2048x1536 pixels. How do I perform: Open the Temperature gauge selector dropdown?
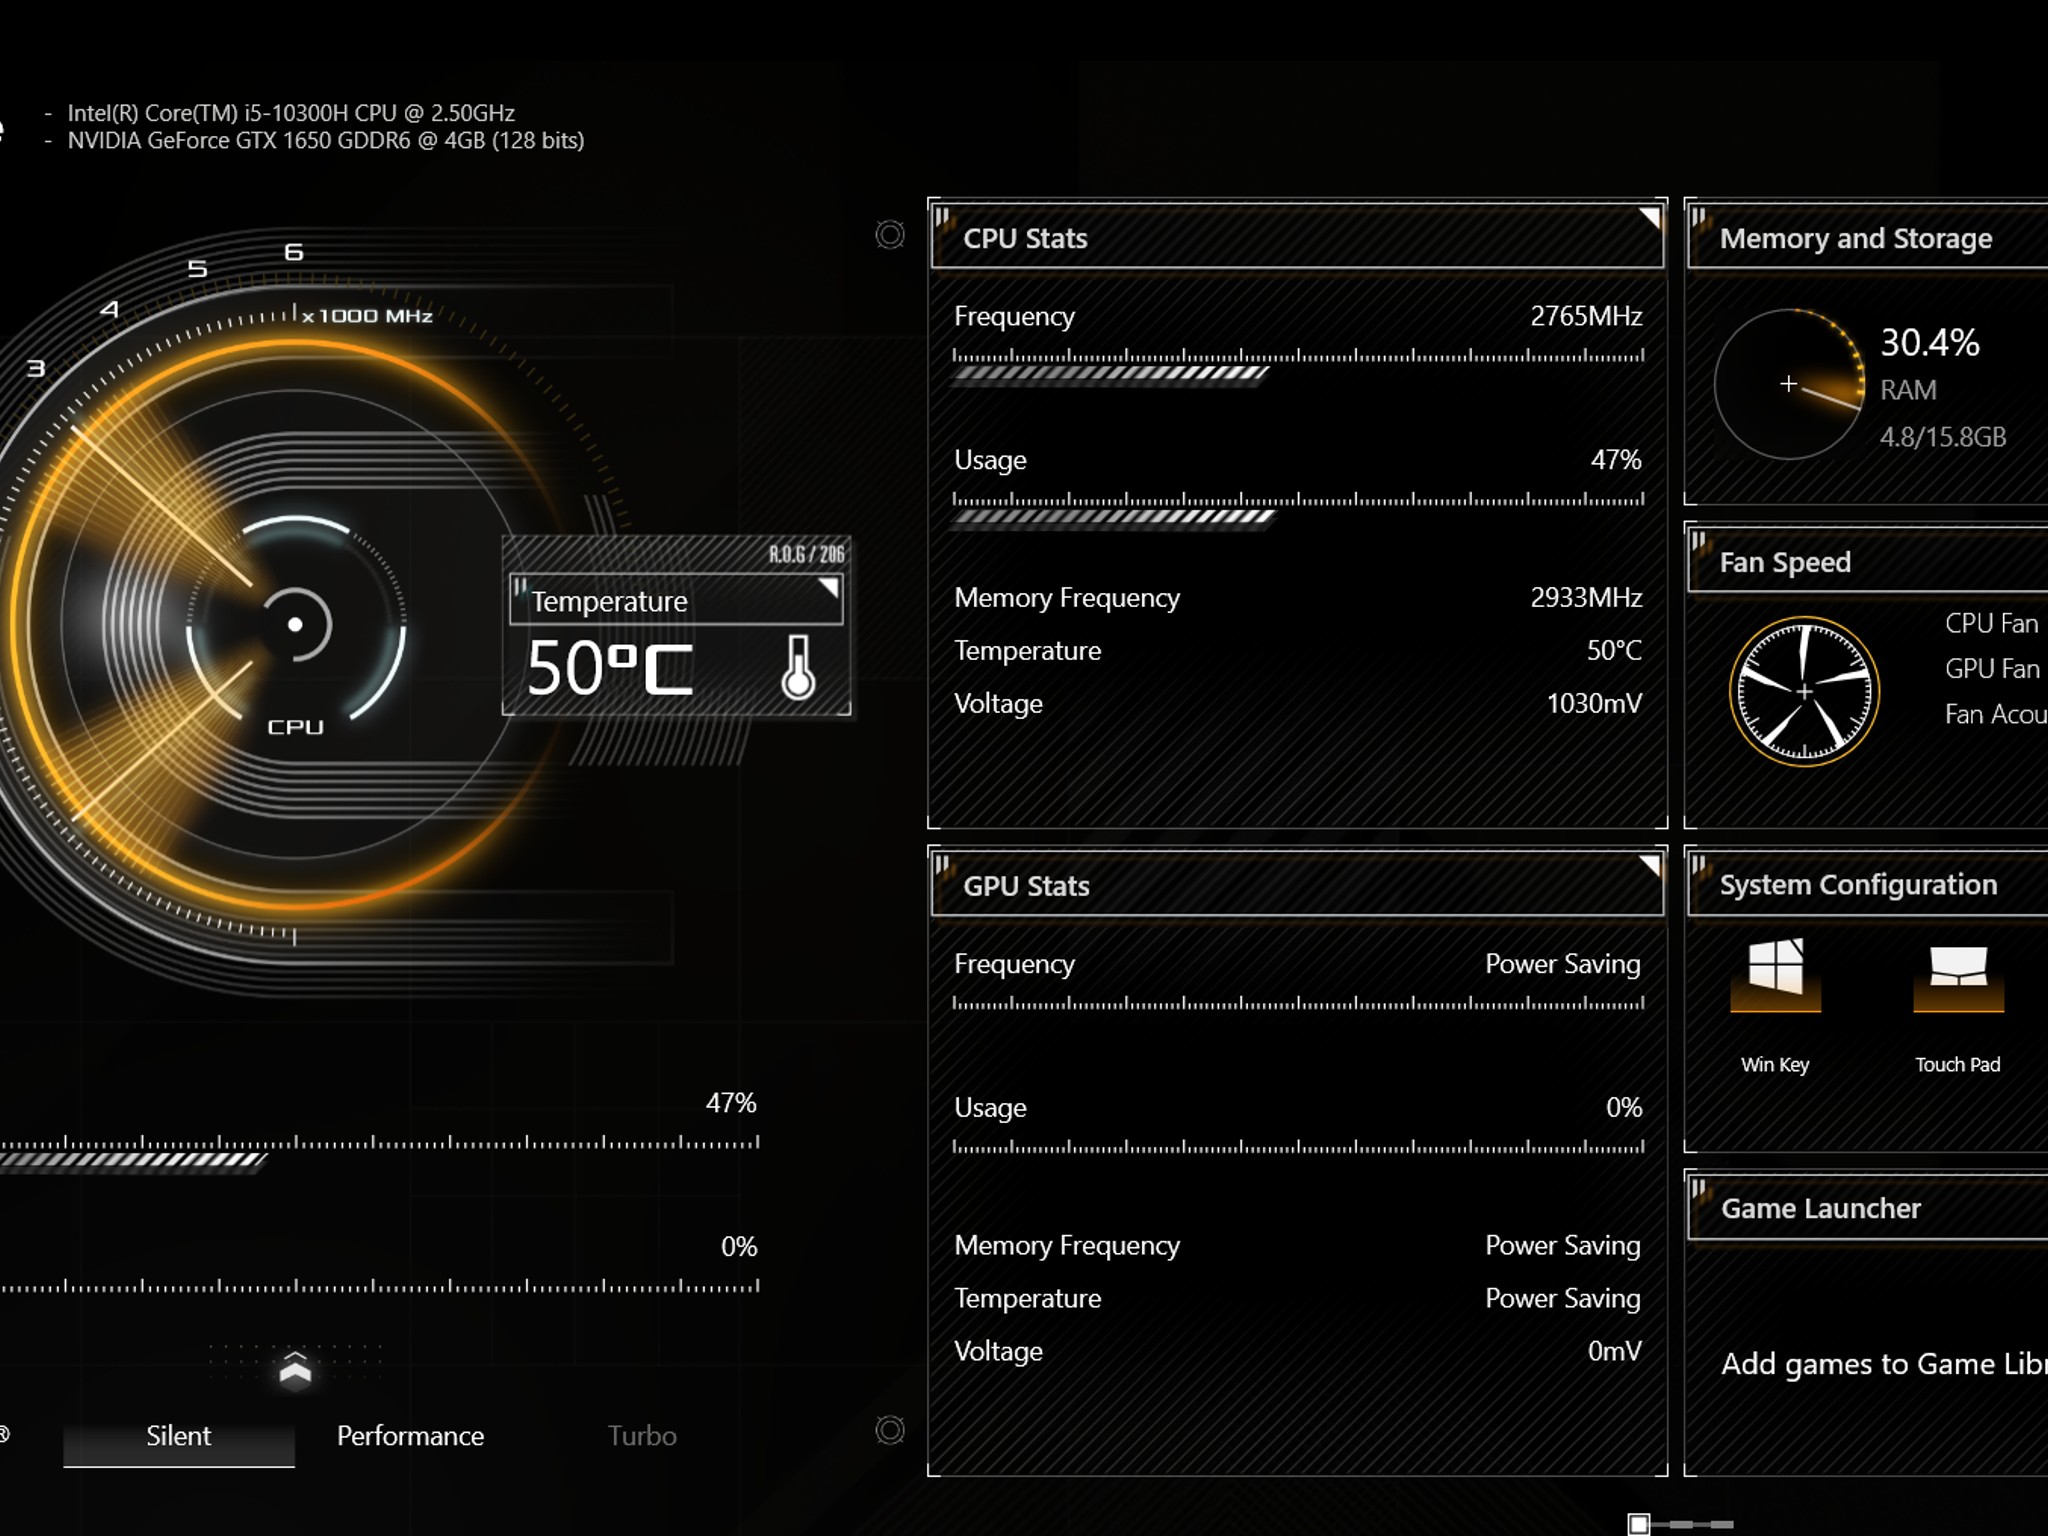(x=676, y=600)
